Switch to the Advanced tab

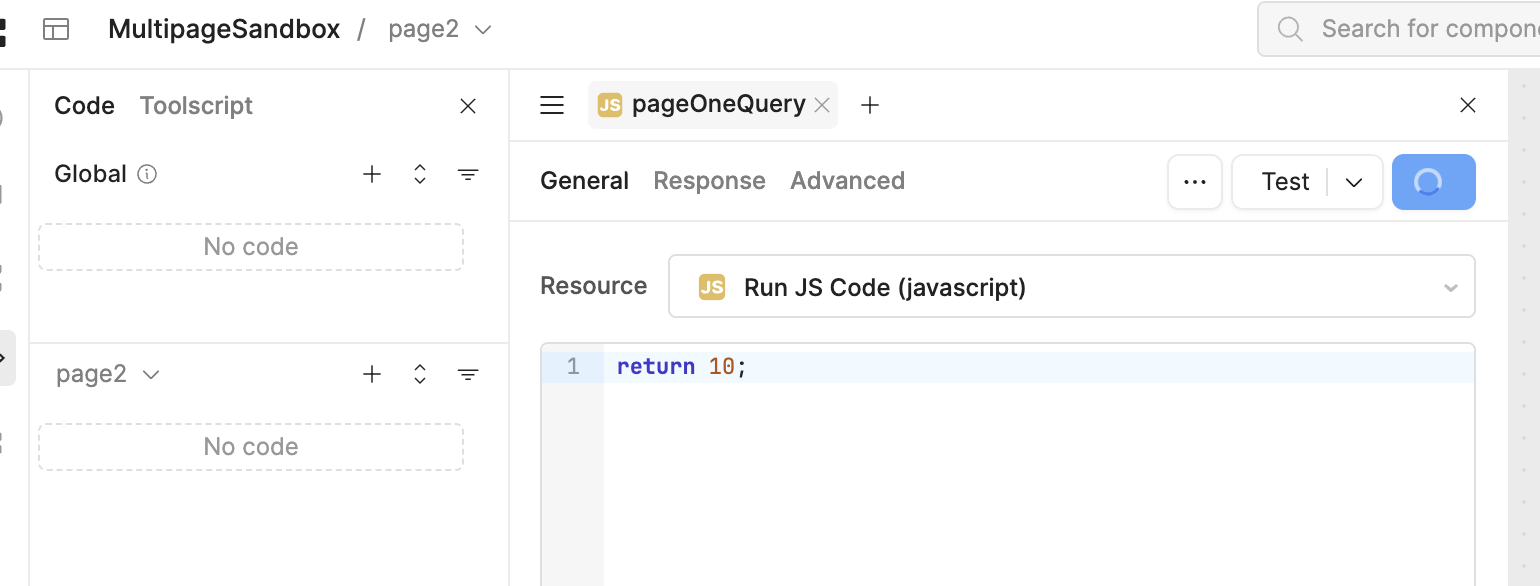[847, 181]
